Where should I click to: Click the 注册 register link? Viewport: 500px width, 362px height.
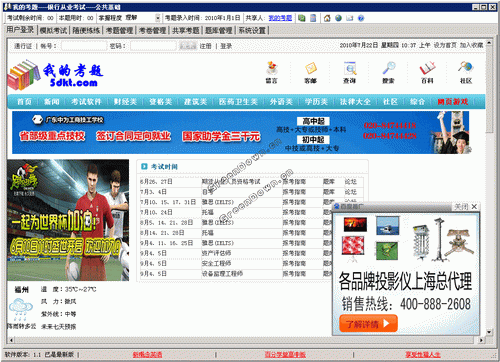coord(205,46)
